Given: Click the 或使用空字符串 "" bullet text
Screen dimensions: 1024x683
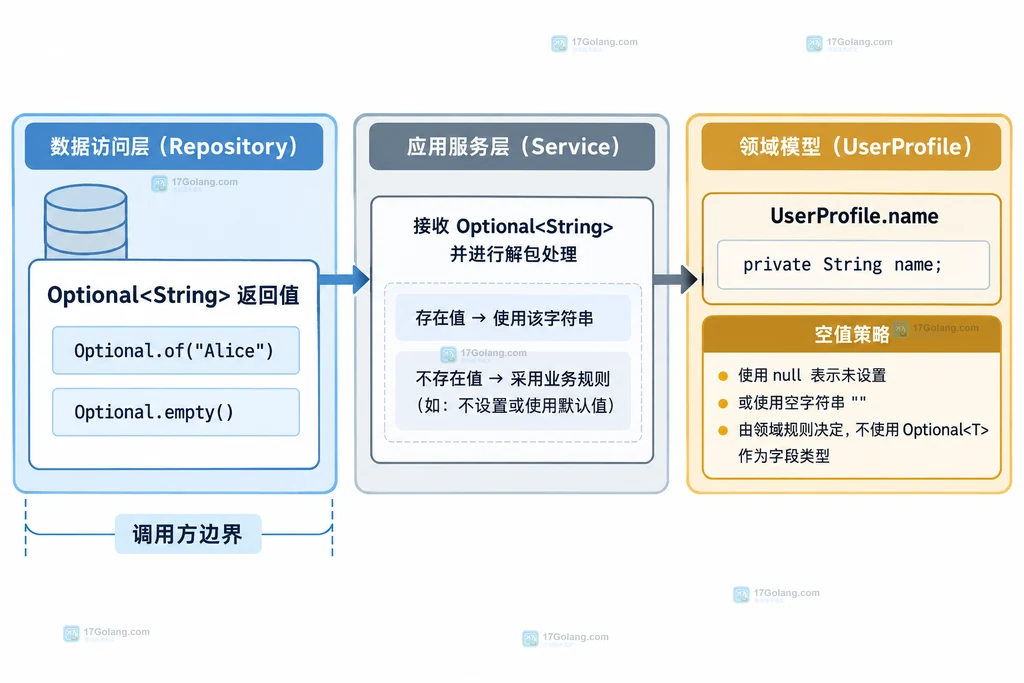Looking at the screenshot, I should [802, 402].
